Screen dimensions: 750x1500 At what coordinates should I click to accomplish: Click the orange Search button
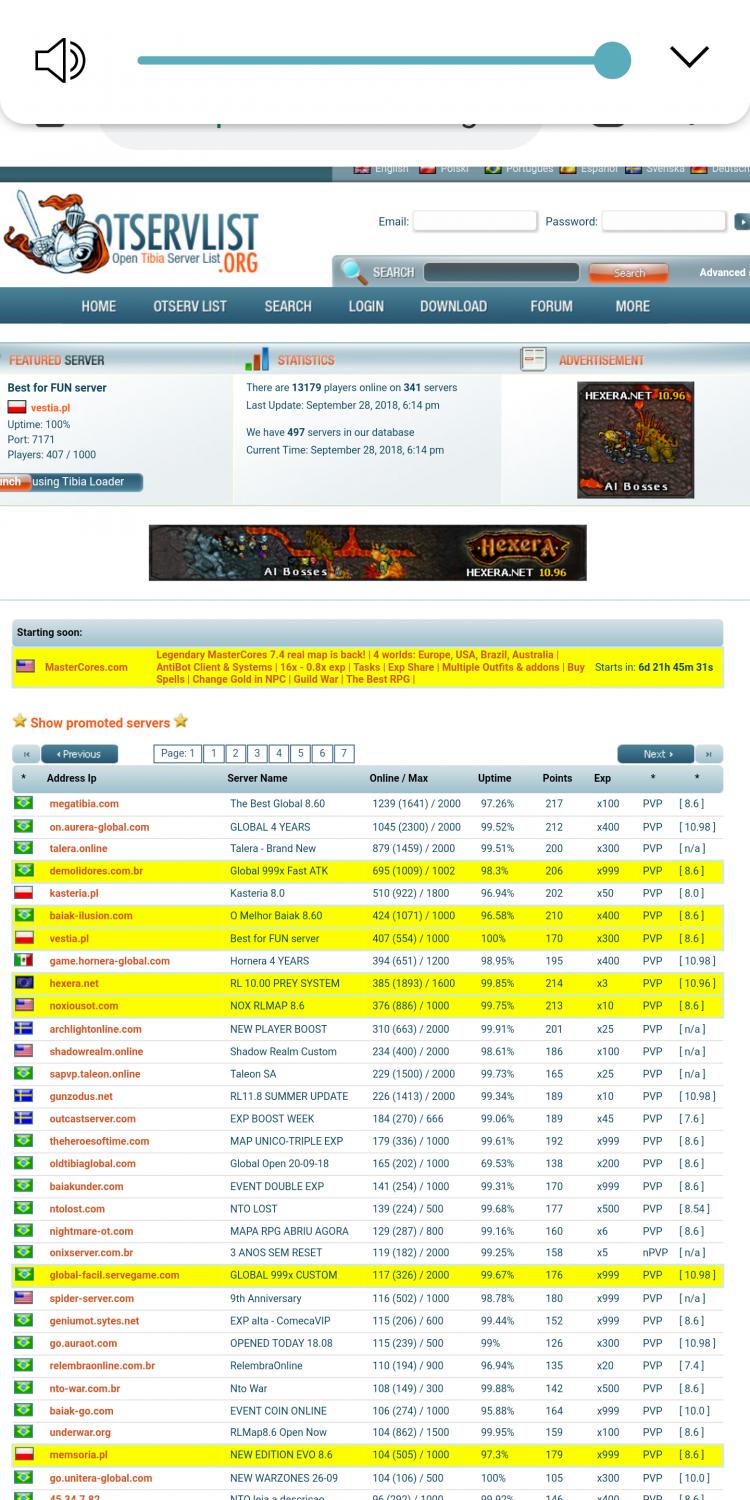pos(628,273)
